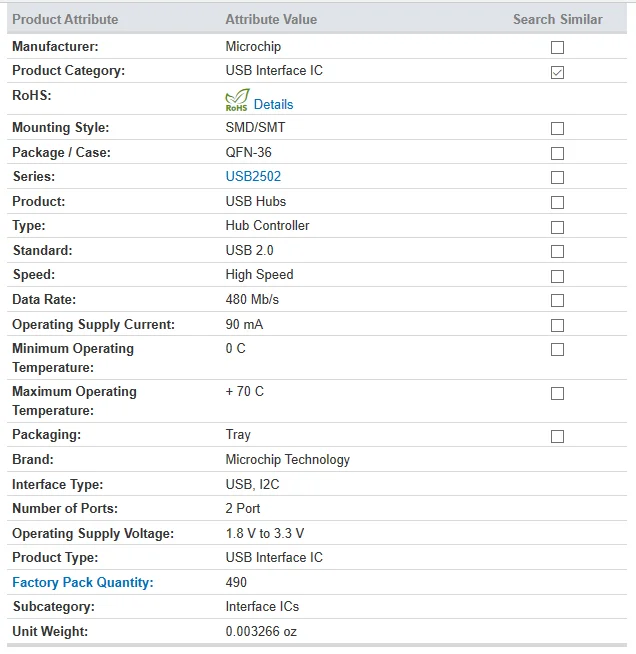Click the Hub Controller type value

[267, 226]
